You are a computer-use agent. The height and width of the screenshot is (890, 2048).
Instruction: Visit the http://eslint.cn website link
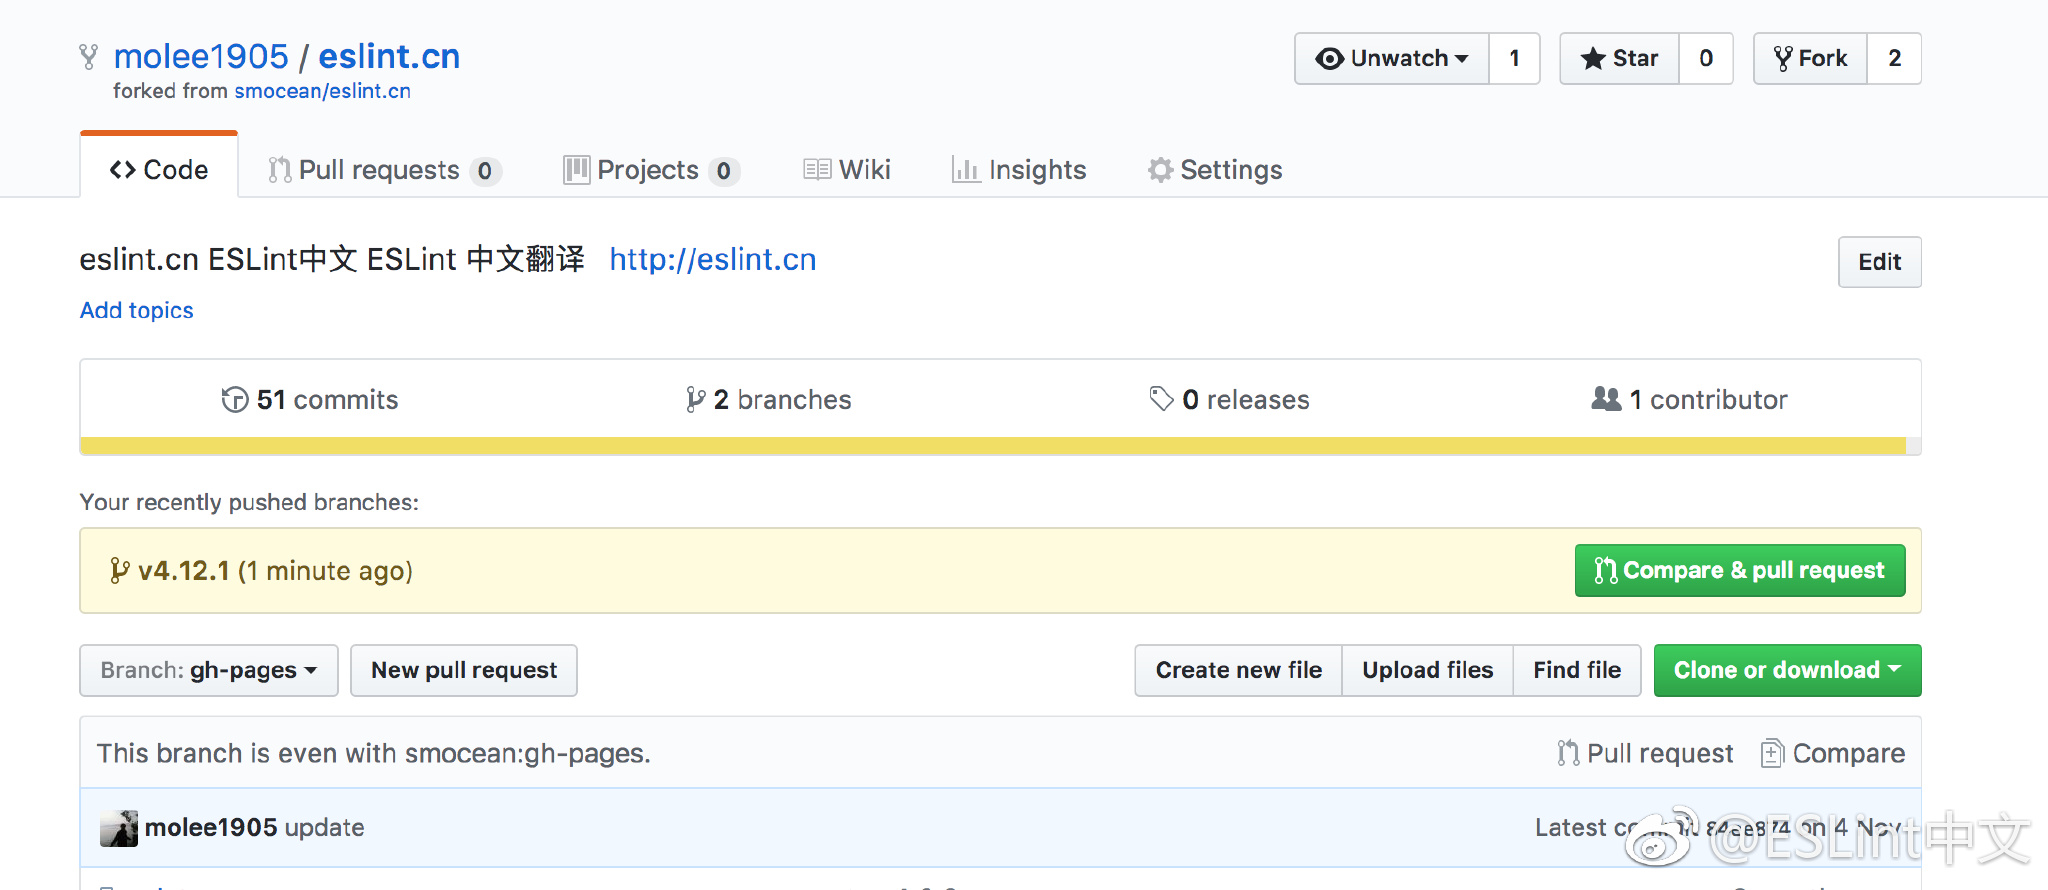click(713, 259)
